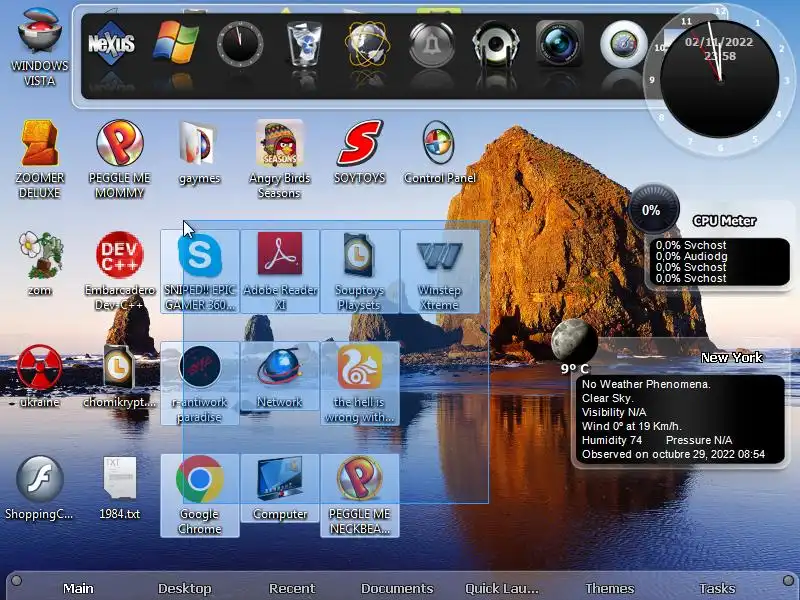The width and height of the screenshot is (800, 600).
Task: Click 'Wind 0º at 19 Km/h.' line
Action: [631, 426]
